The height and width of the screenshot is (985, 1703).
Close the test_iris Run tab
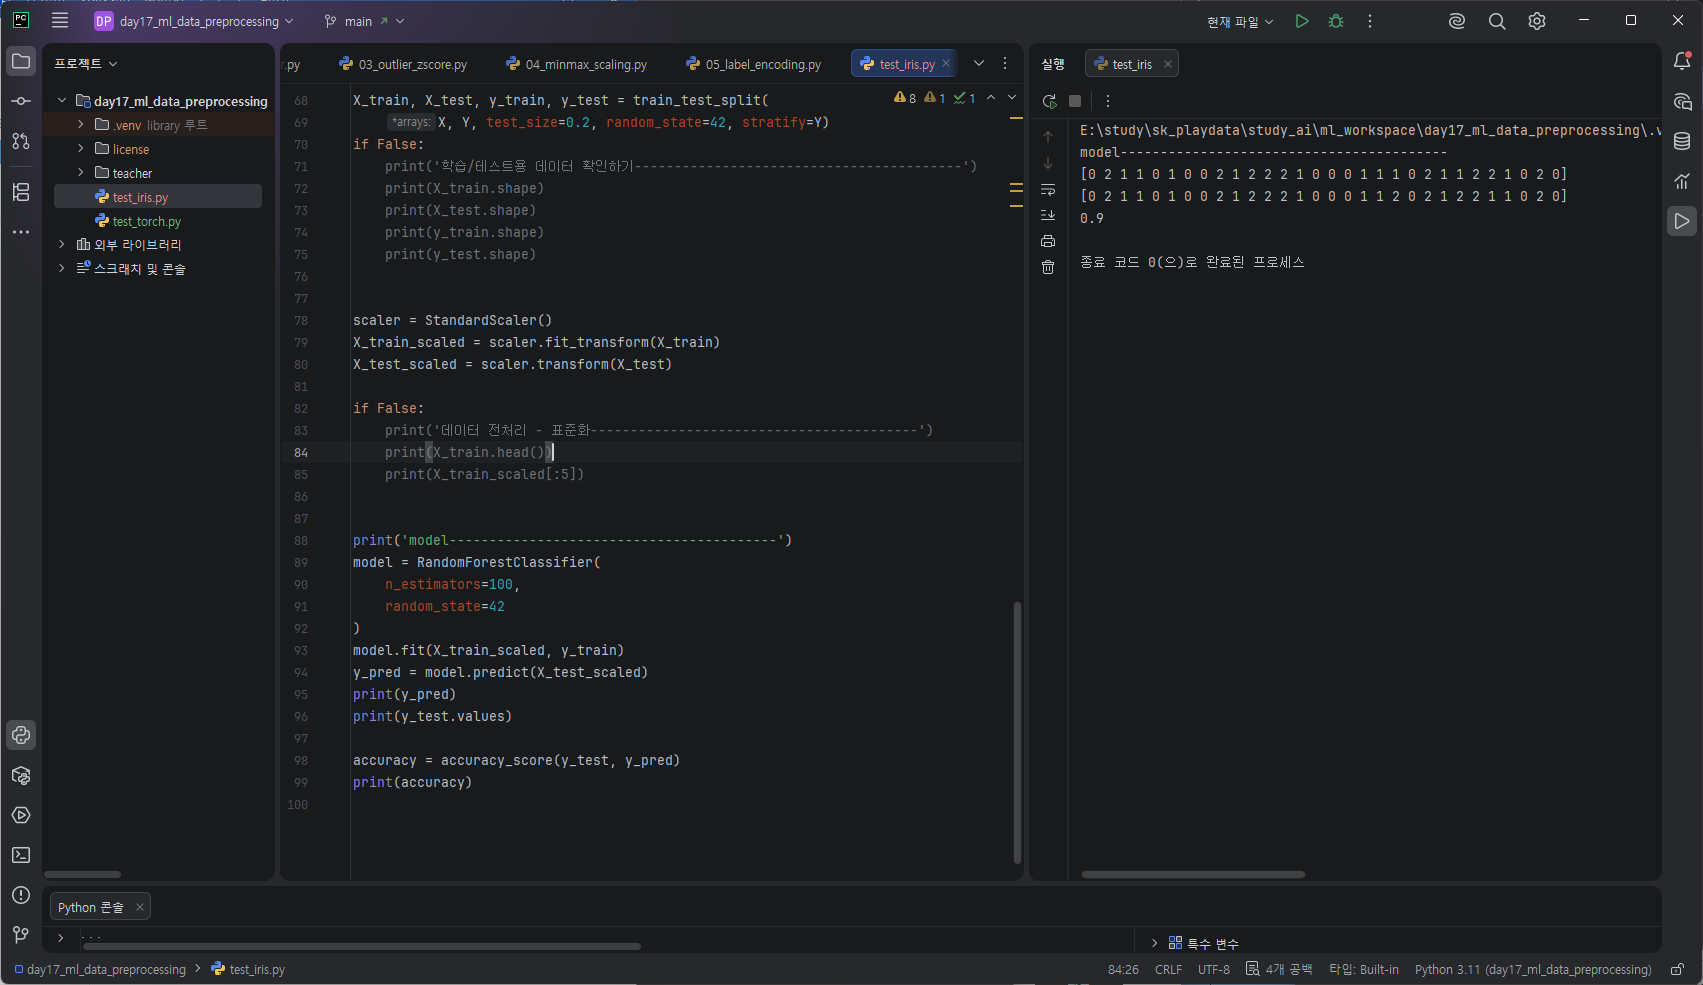pyautogui.click(x=1167, y=64)
